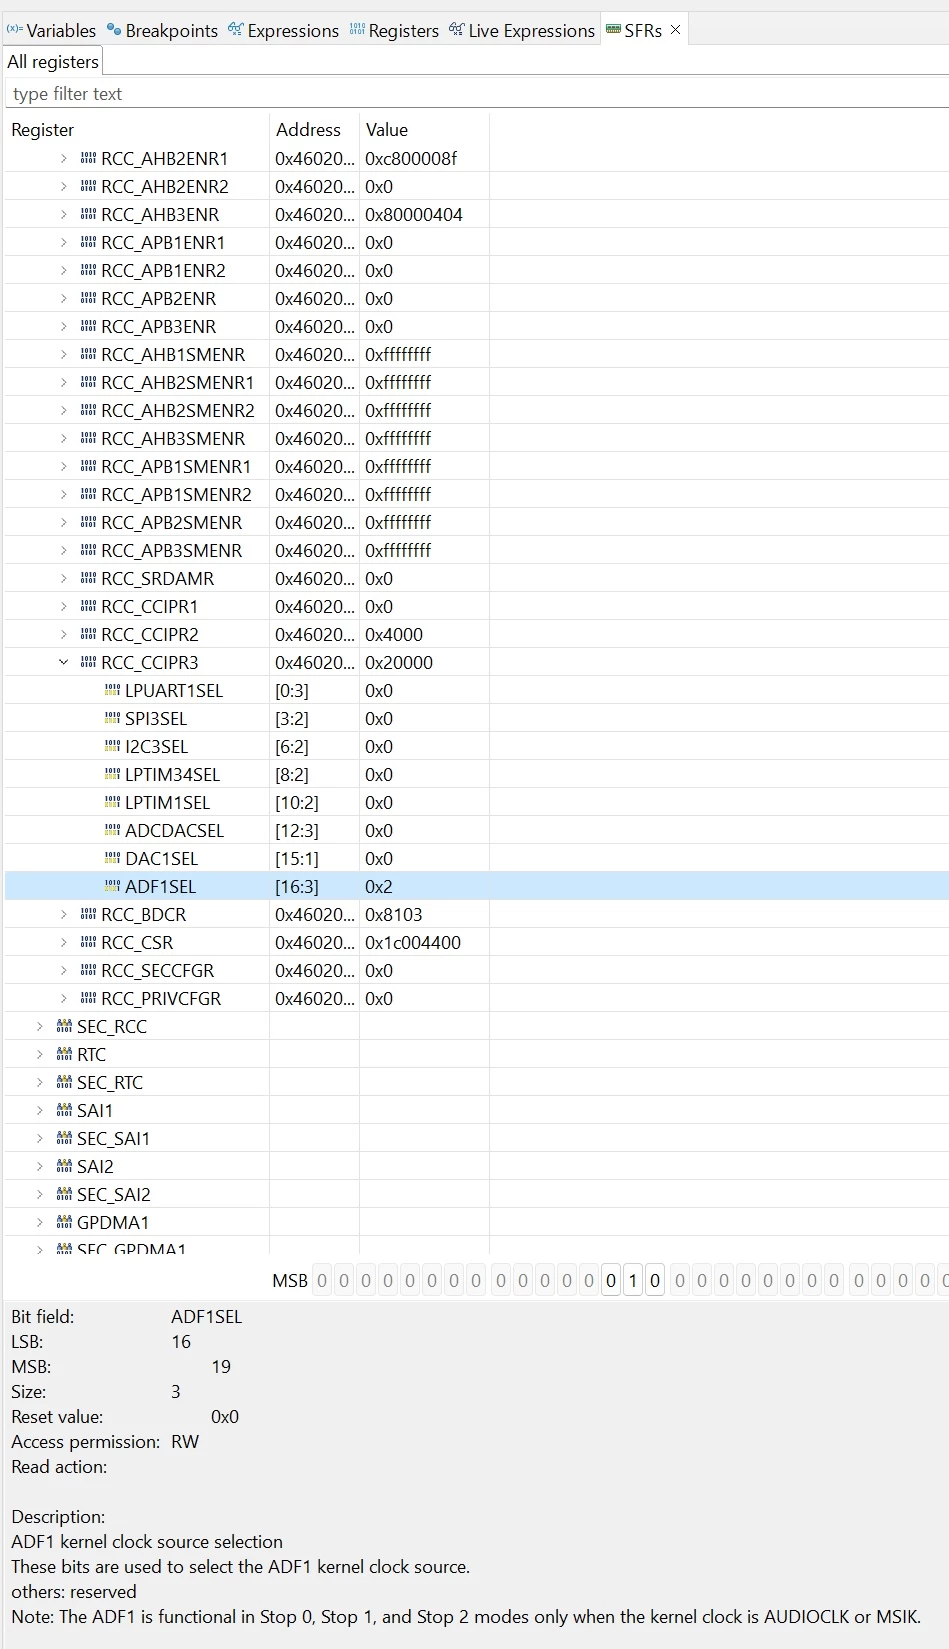Click the LPTIM1SEL bit field icon
The width and height of the screenshot is (949, 1649).
112,802
